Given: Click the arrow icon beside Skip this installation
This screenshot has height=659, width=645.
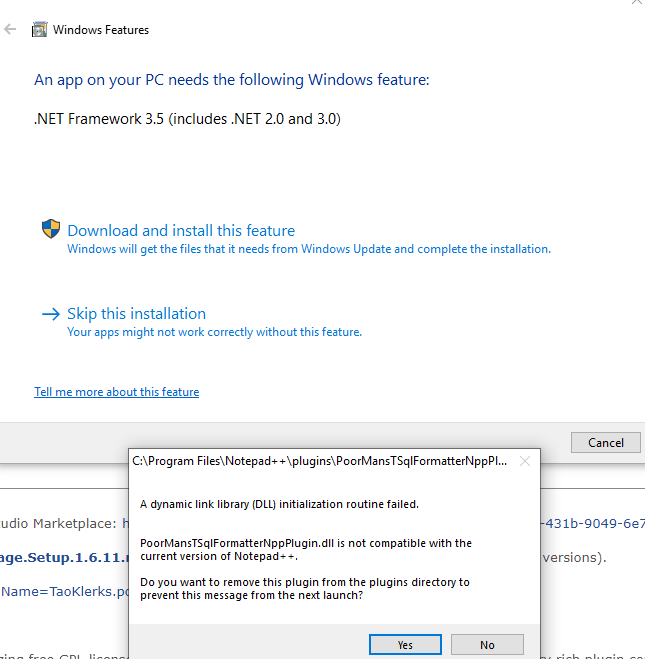Looking at the screenshot, I should coord(51,314).
